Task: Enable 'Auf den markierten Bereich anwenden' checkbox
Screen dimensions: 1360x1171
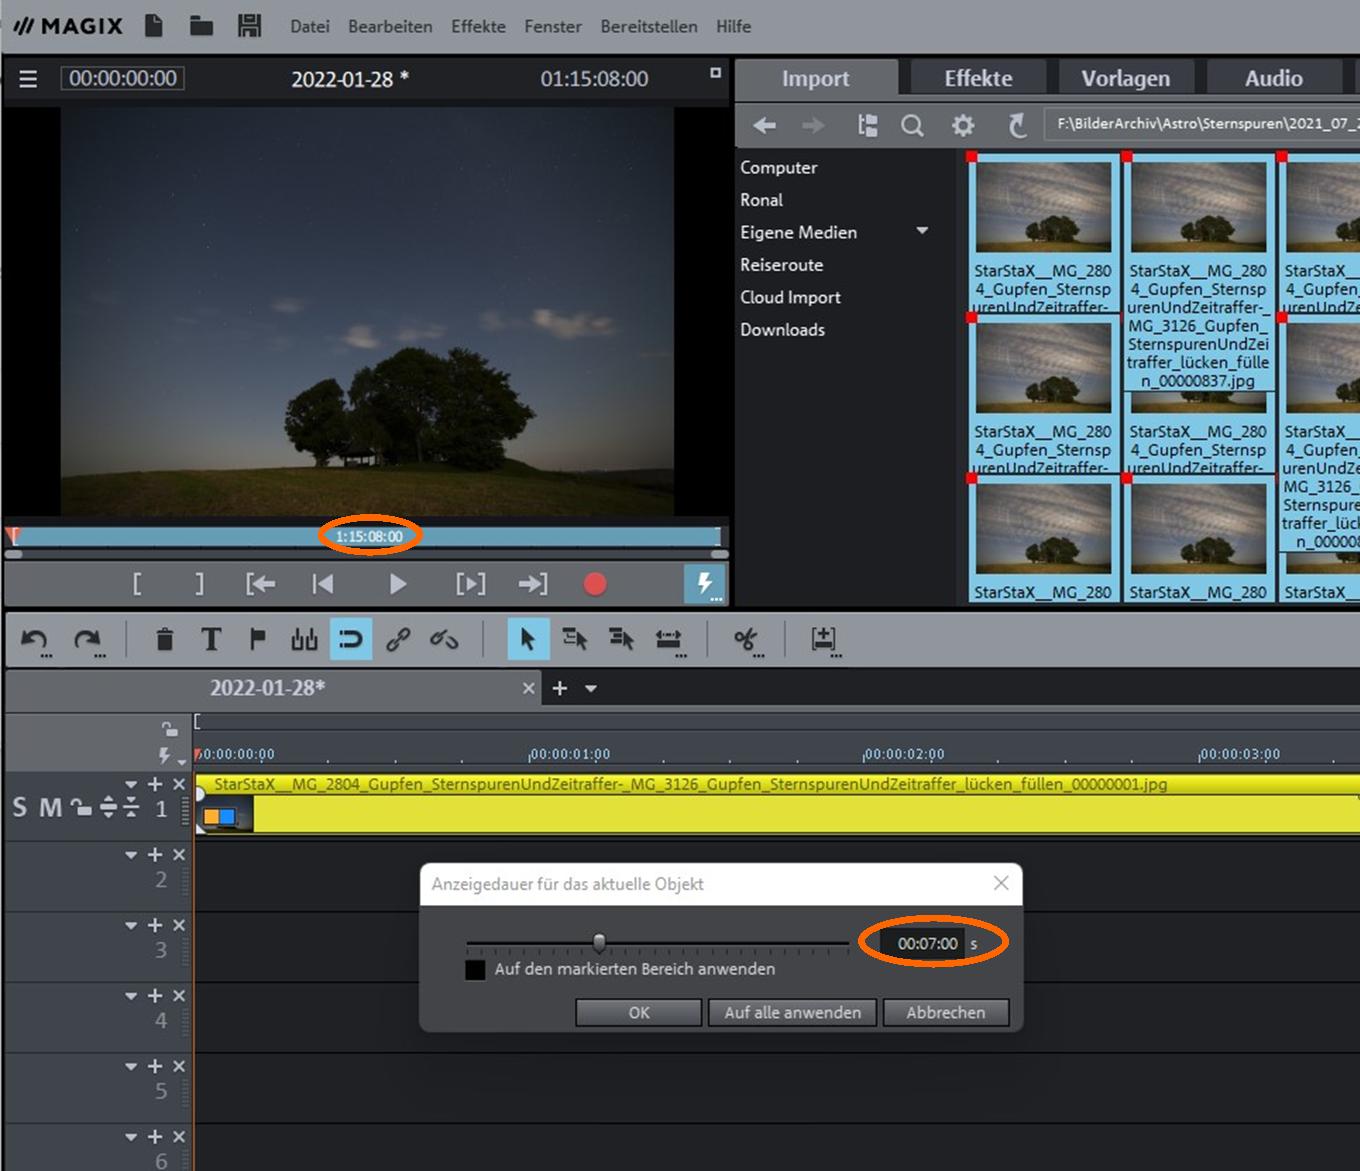Action: pos(476,970)
